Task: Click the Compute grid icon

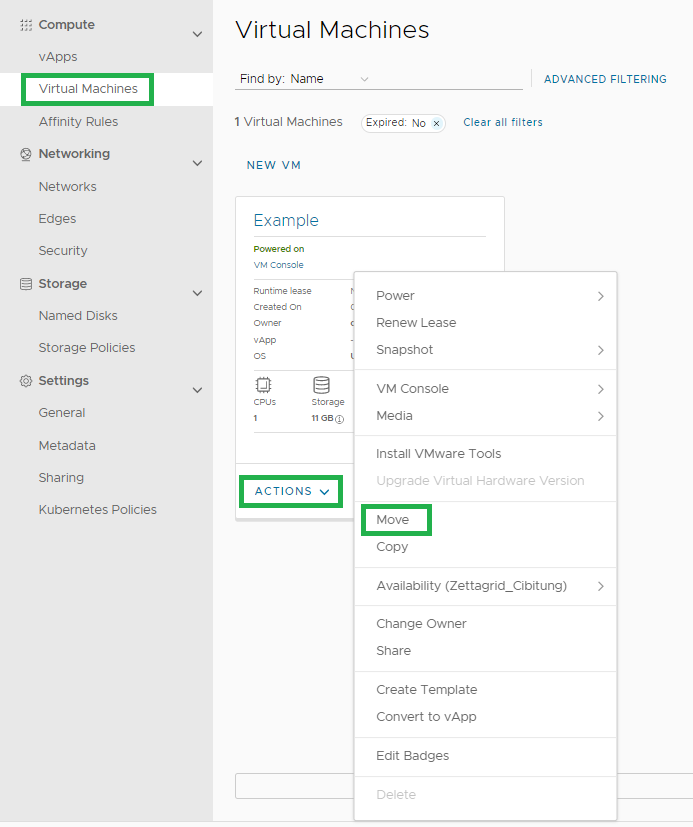Action: click(x=26, y=25)
